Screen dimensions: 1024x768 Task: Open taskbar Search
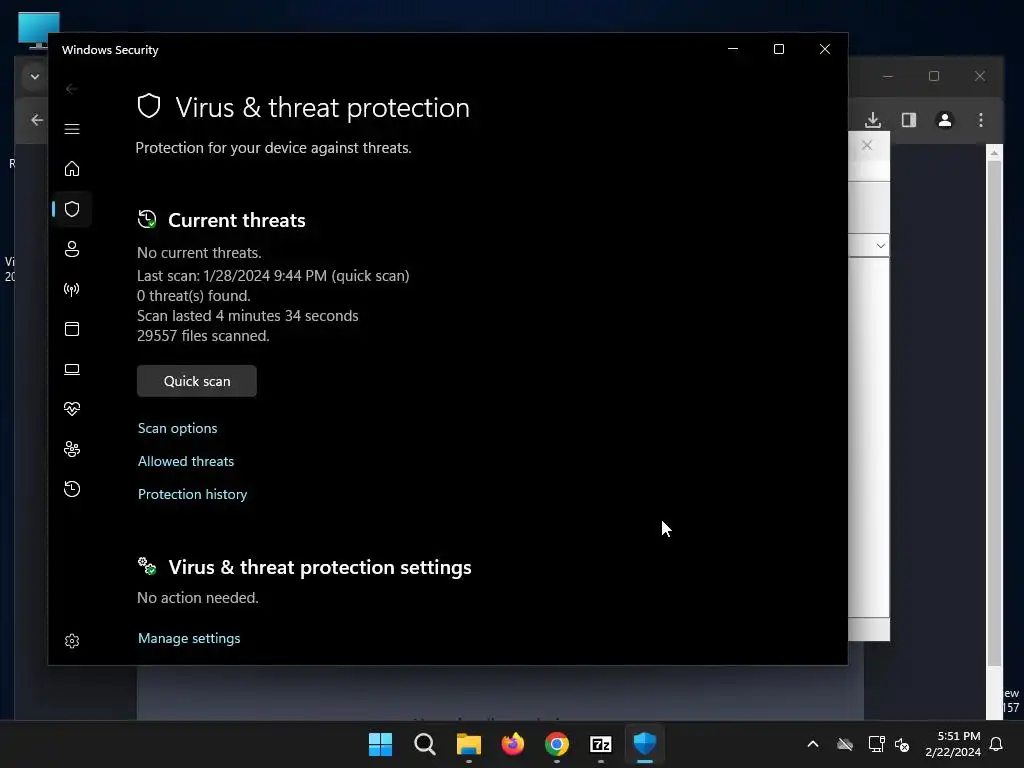(x=424, y=744)
